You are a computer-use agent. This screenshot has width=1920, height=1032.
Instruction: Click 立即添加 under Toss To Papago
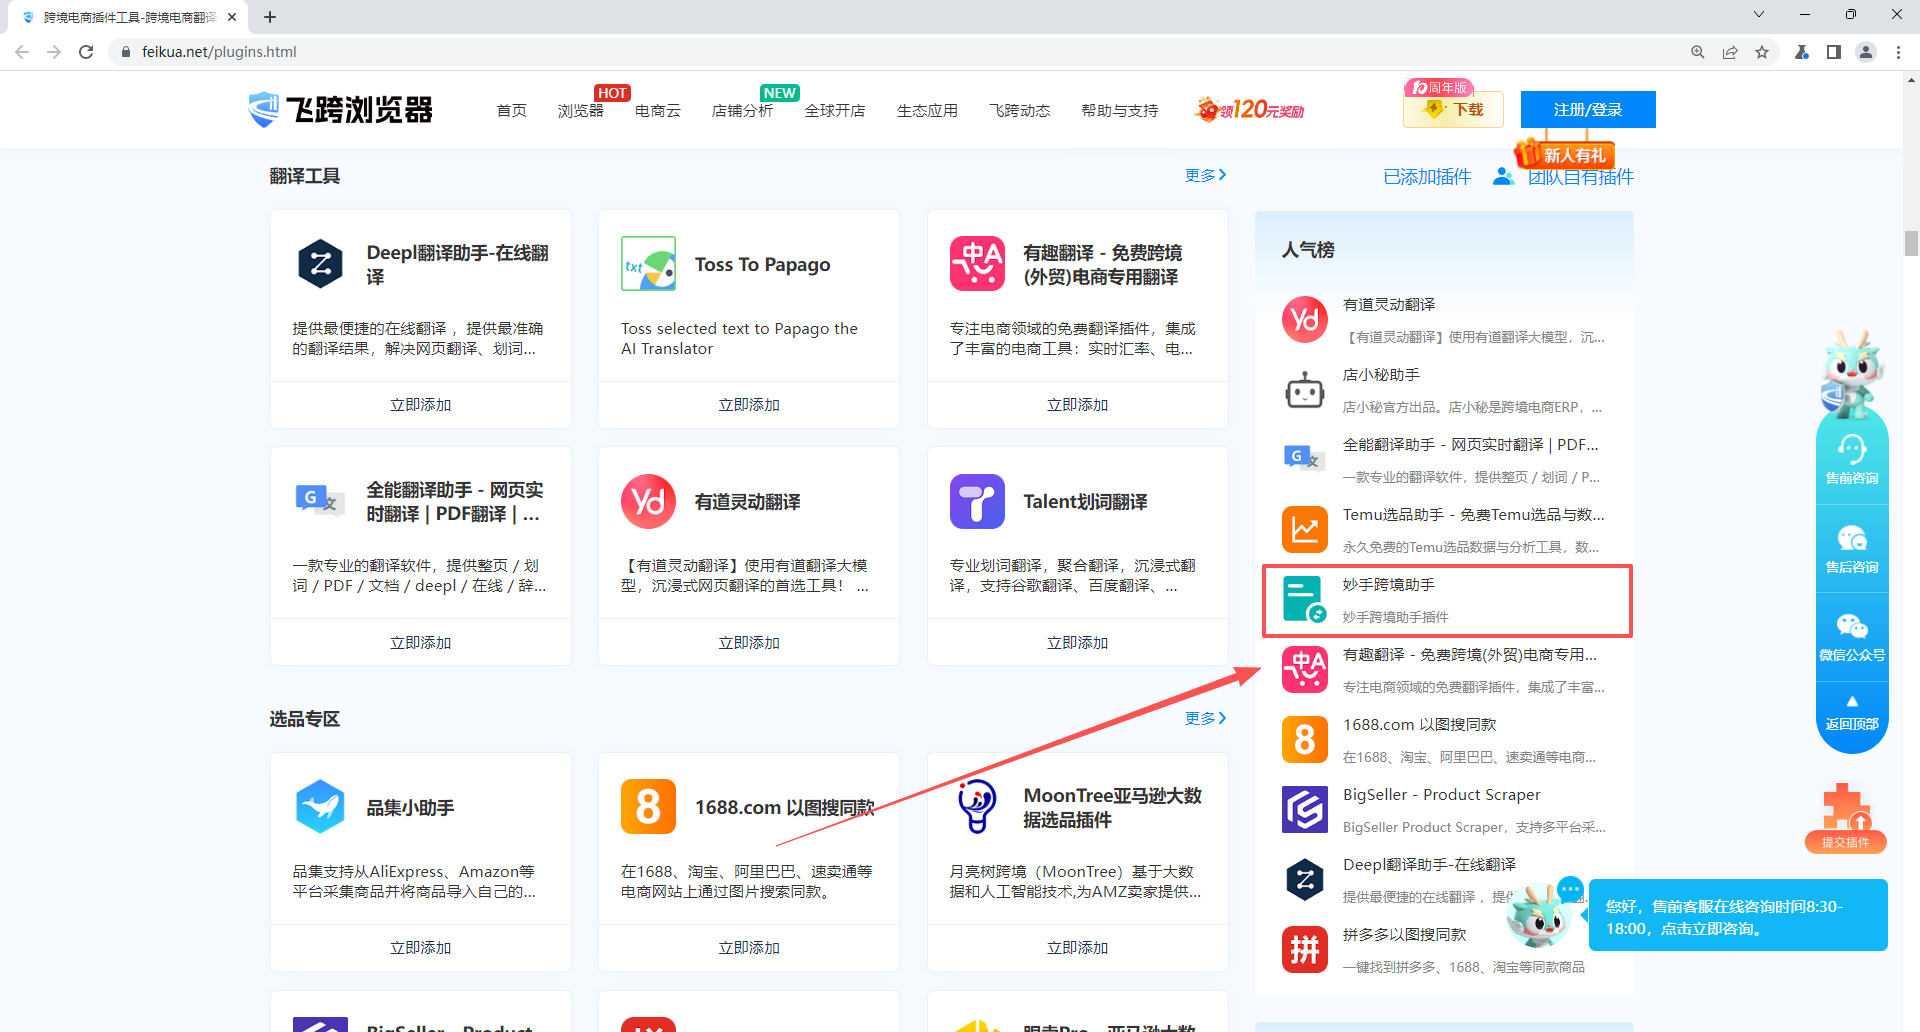tap(749, 405)
